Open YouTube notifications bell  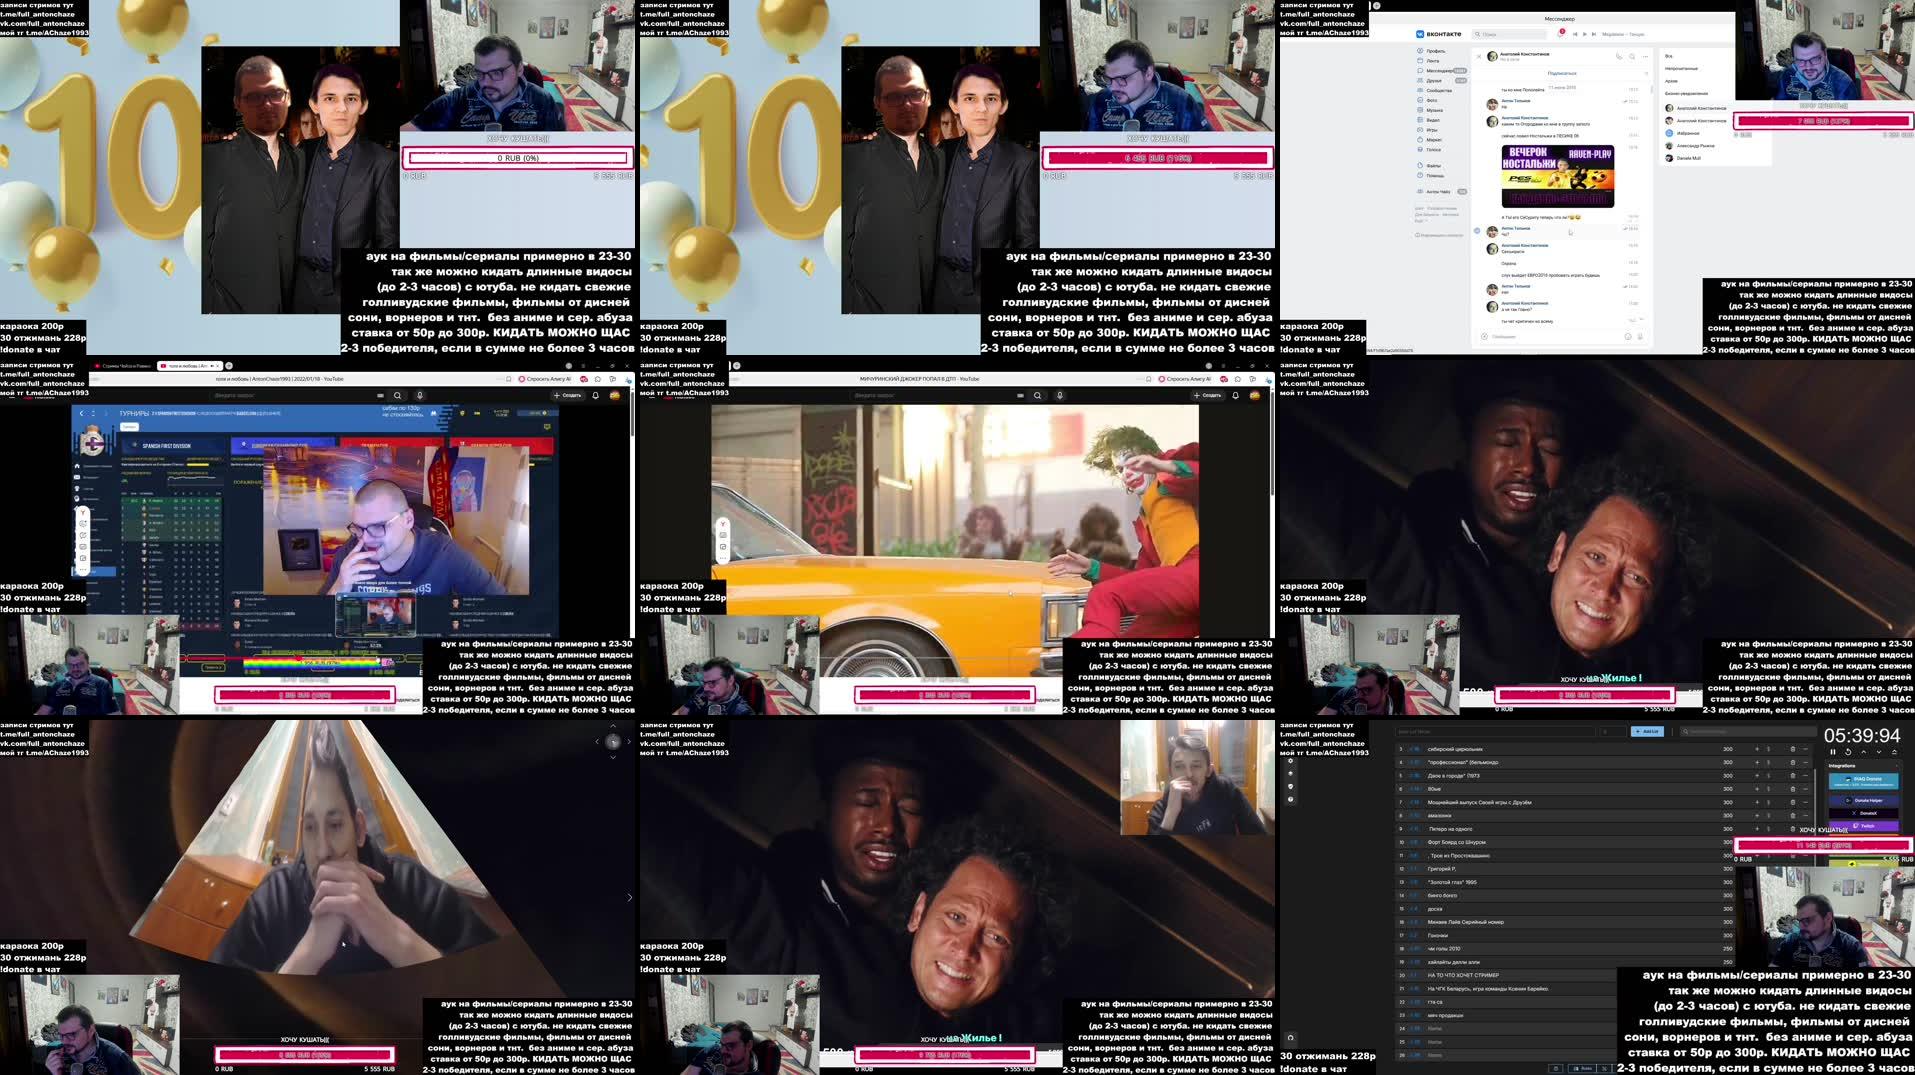point(1235,395)
